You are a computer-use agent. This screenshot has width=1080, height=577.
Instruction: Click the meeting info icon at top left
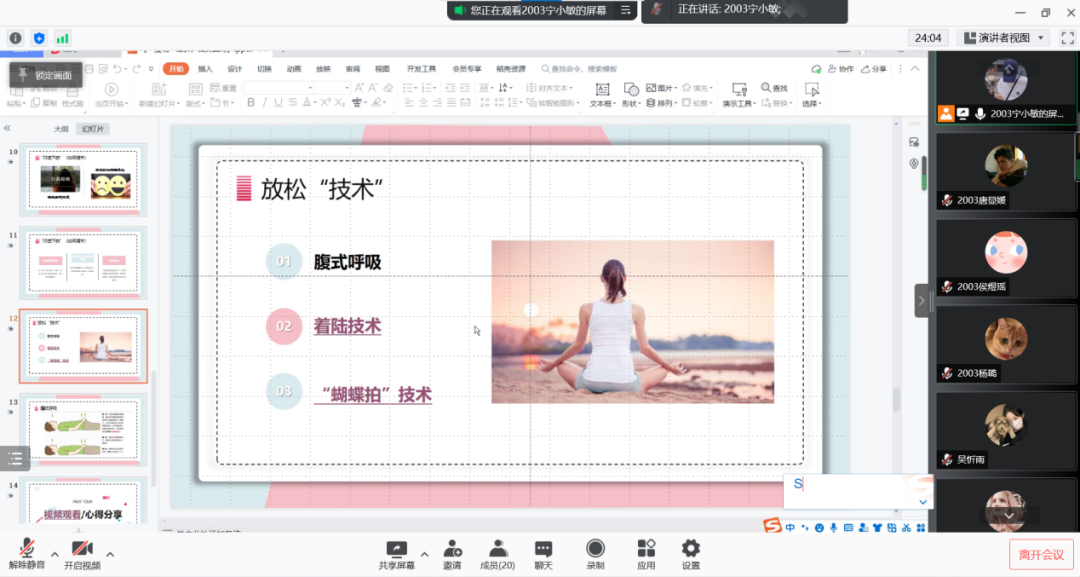click(15, 38)
